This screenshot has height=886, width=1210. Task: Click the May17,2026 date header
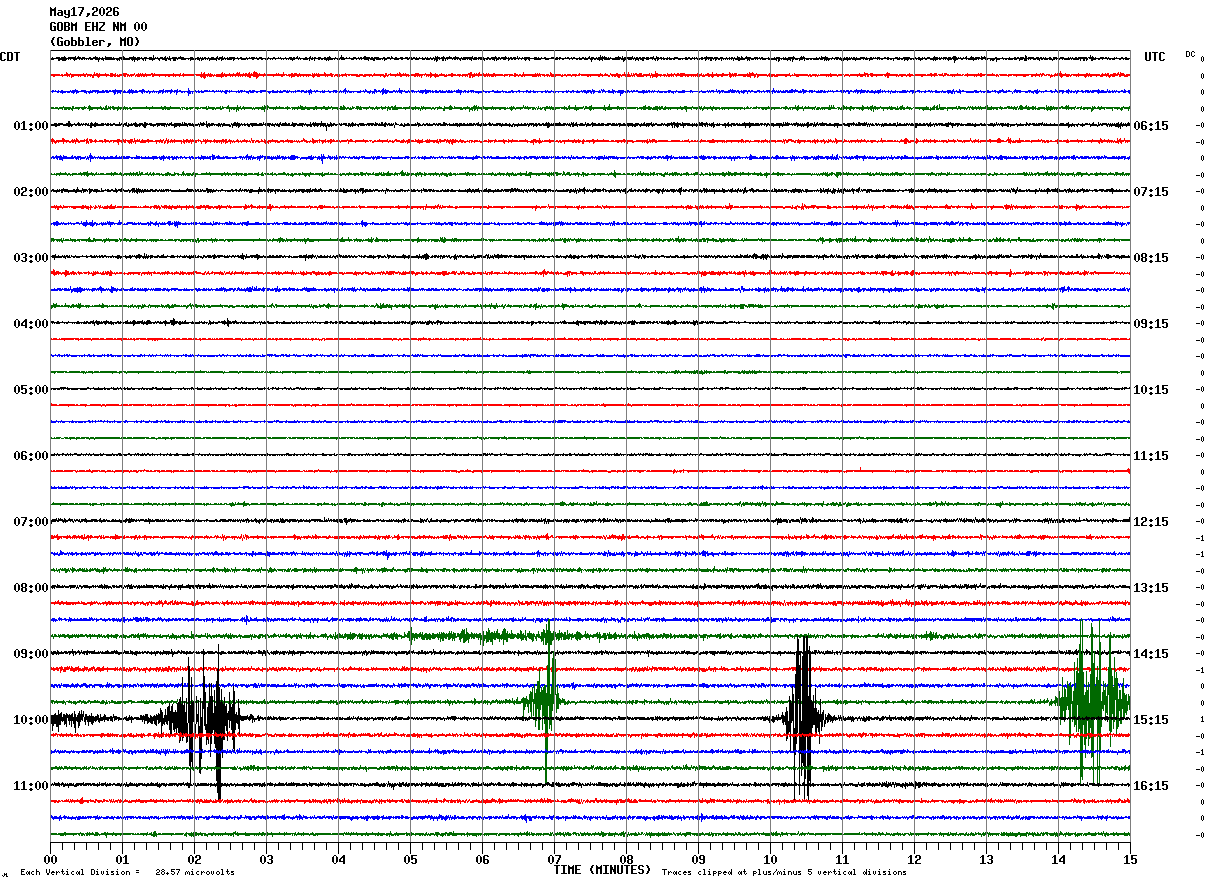84,12
